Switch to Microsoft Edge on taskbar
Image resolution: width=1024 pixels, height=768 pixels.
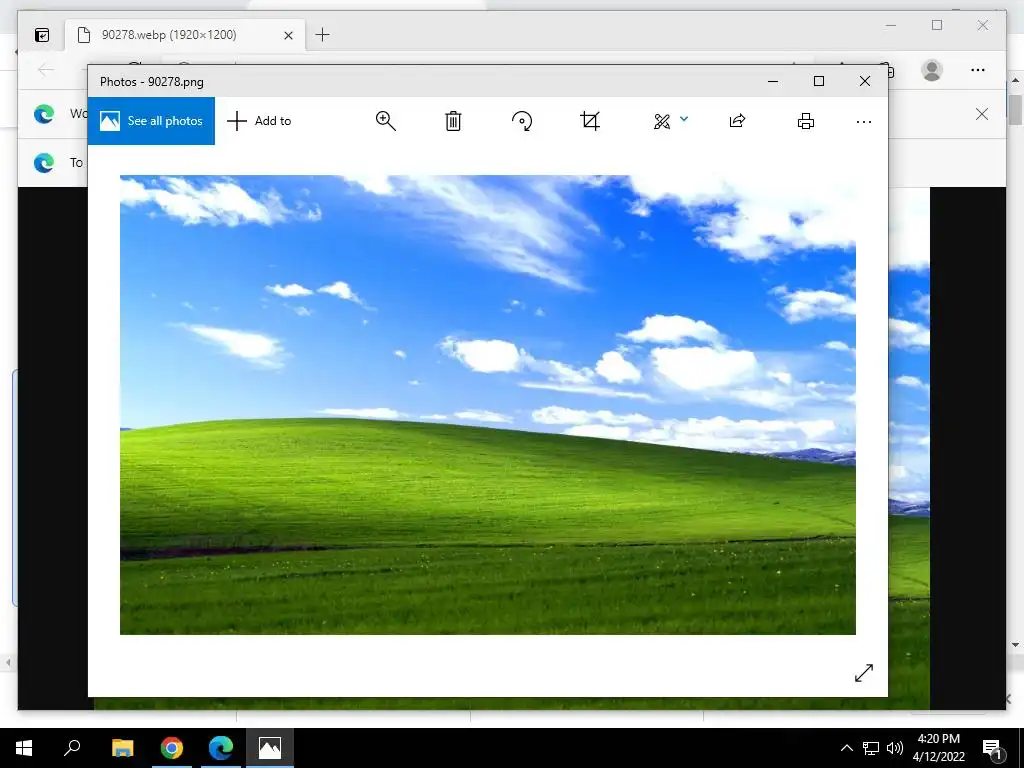click(x=221, y=748)
